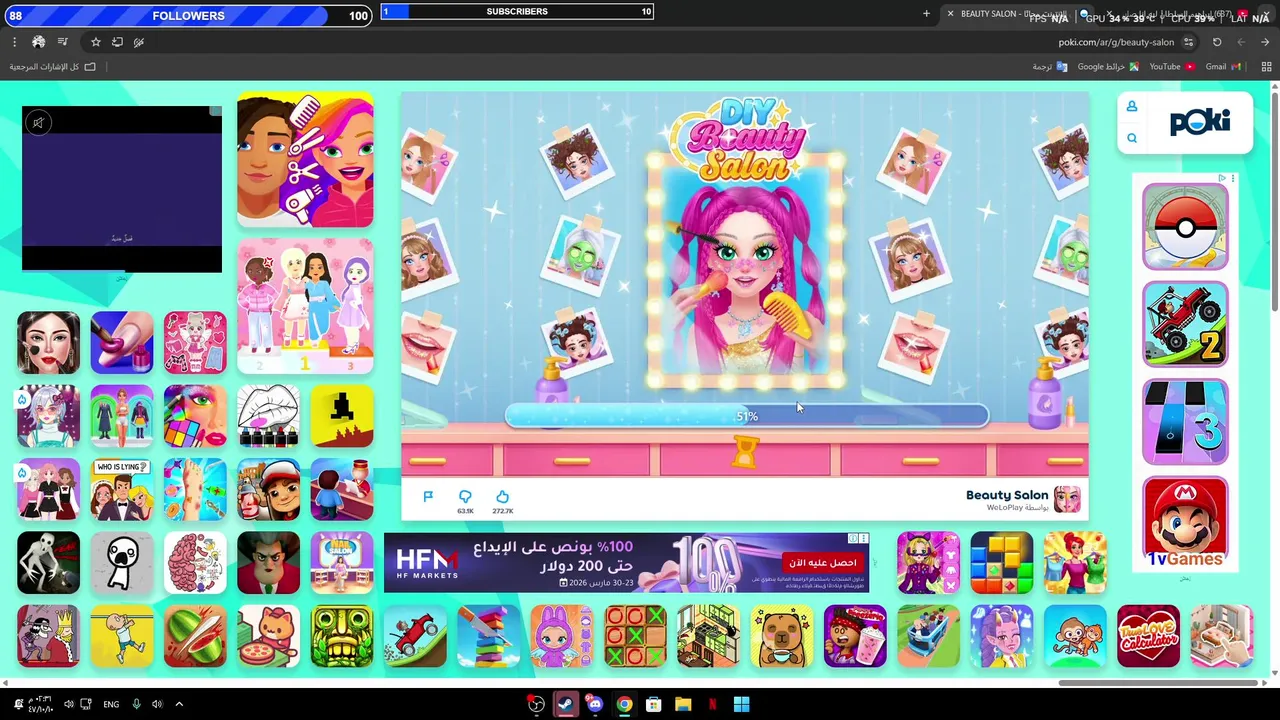Open the piano tiles 3 ad thumbnail
This screenshot has width=1280, height=720.
[x=1185, y=422]
